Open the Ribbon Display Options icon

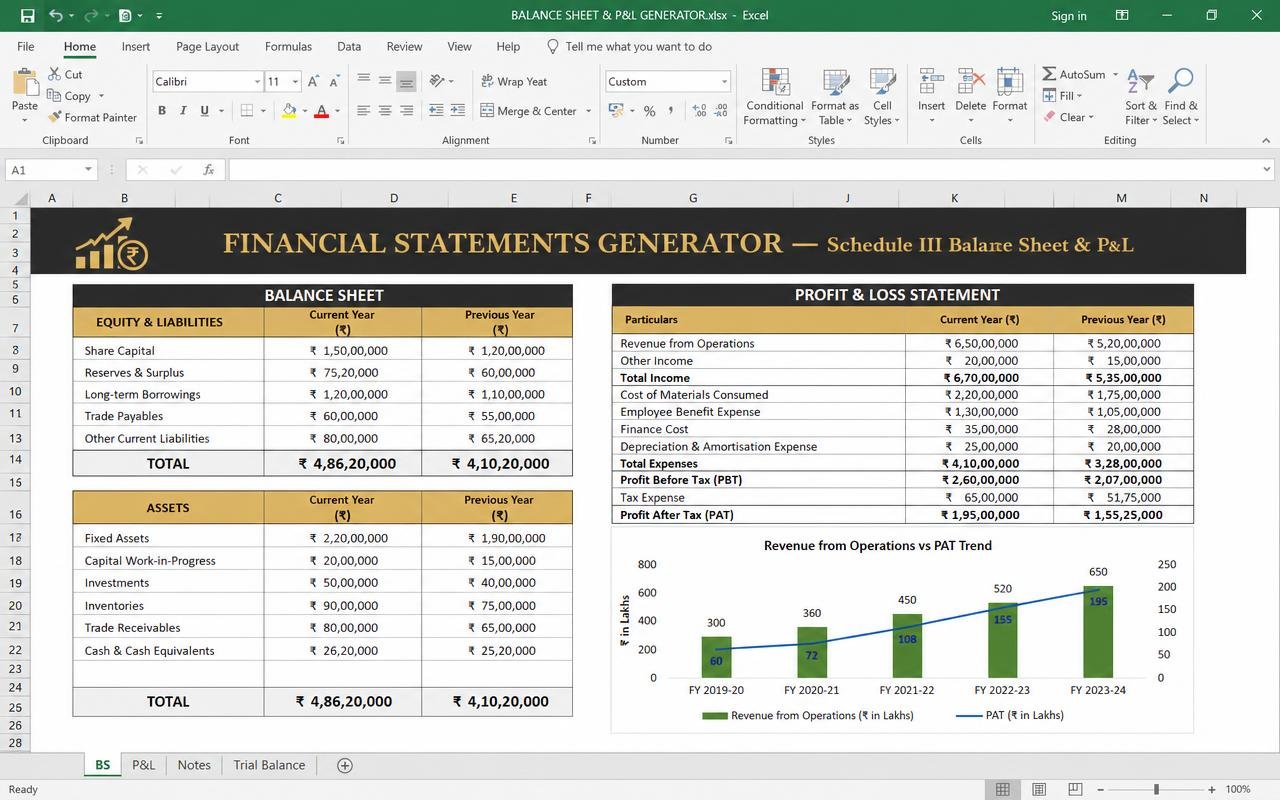[x=1122, y=16]
